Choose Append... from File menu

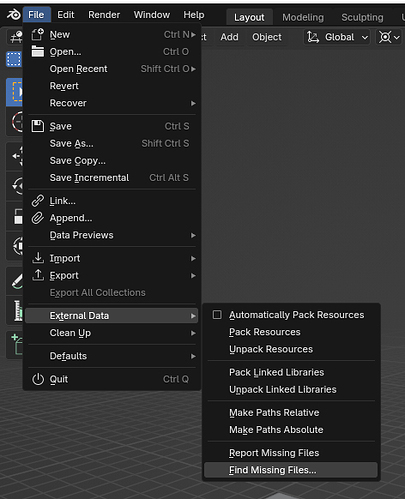pyautogui.click(x=112, y=218)
